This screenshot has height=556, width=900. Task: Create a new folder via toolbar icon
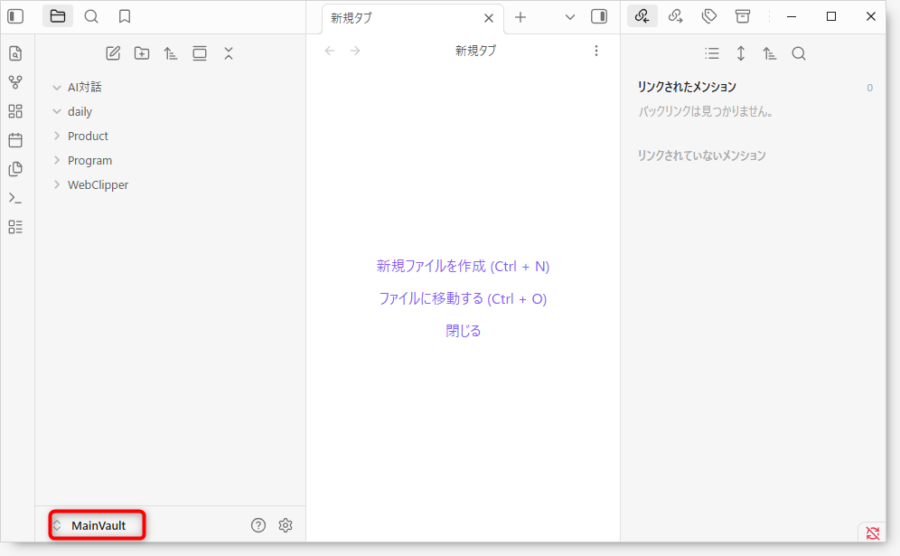pos(142,53)
